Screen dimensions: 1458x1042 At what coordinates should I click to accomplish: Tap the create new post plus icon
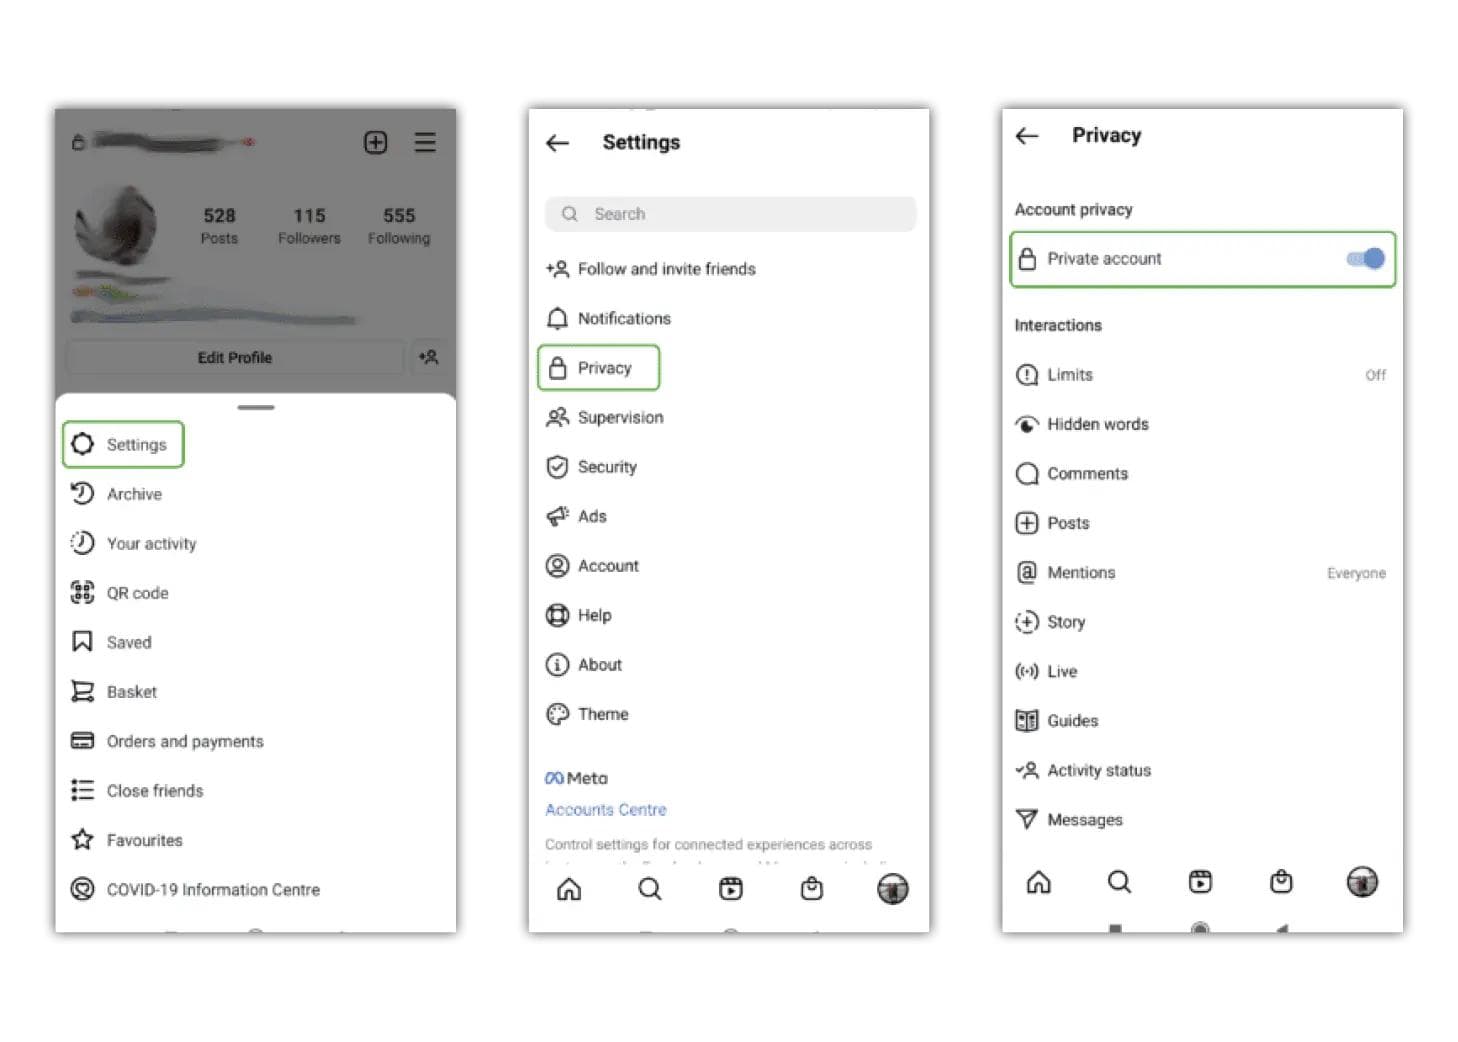pos(375,142)
